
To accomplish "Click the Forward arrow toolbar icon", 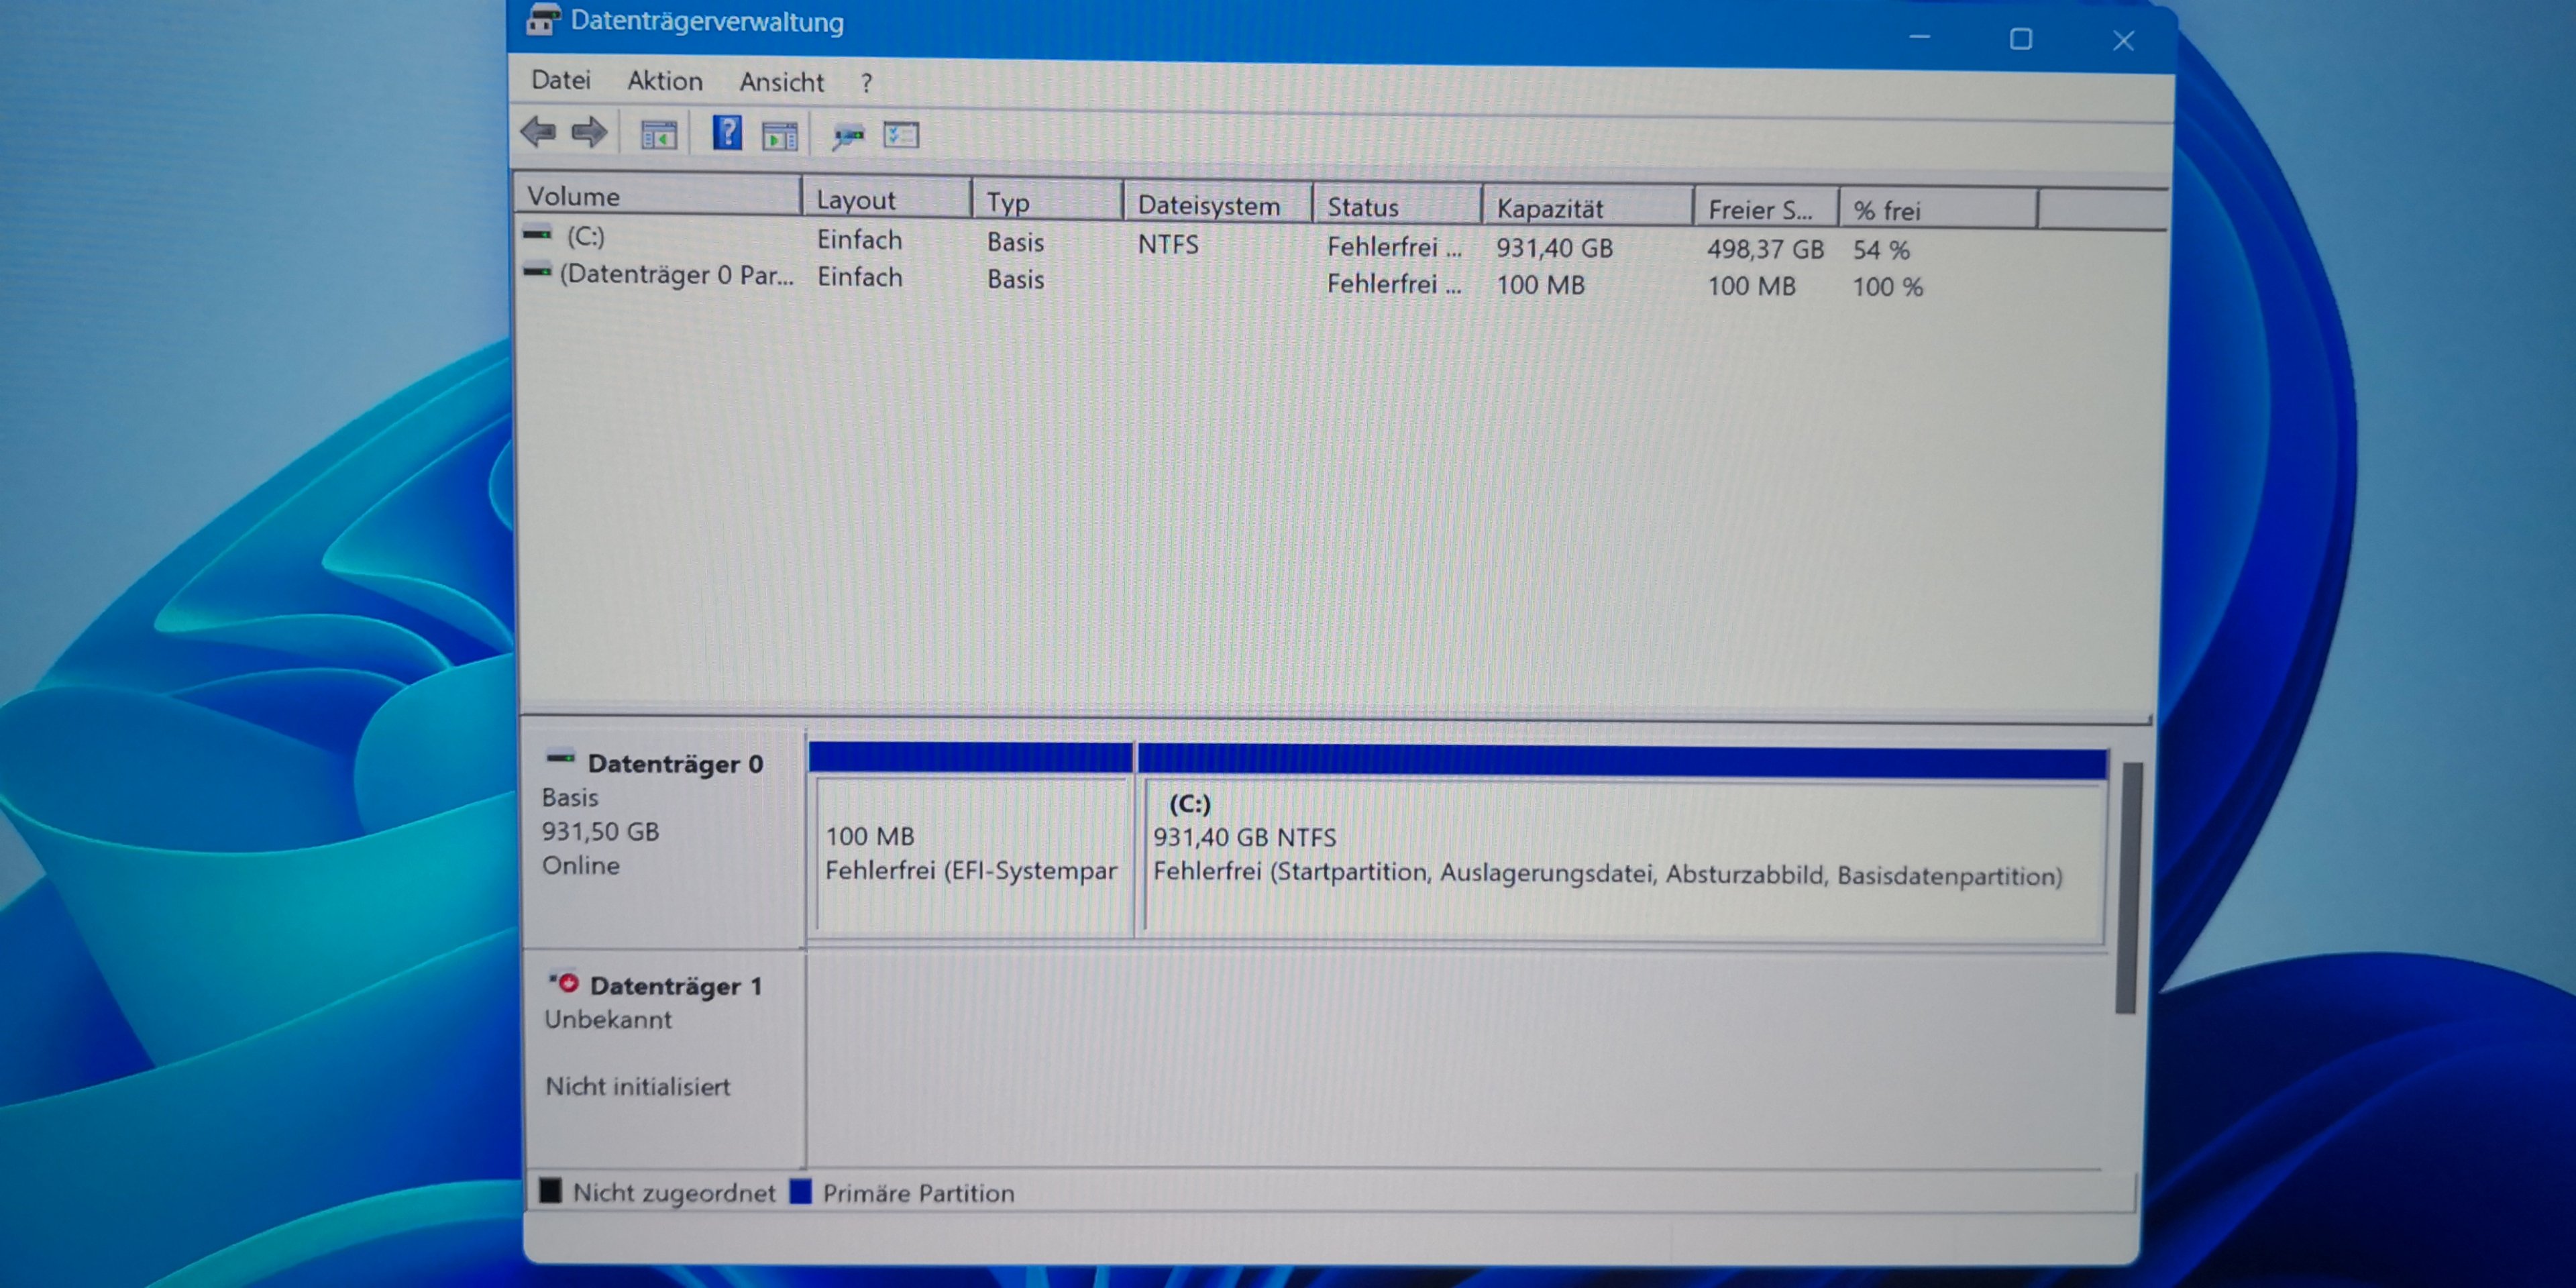I will click(x=589, y=132).
